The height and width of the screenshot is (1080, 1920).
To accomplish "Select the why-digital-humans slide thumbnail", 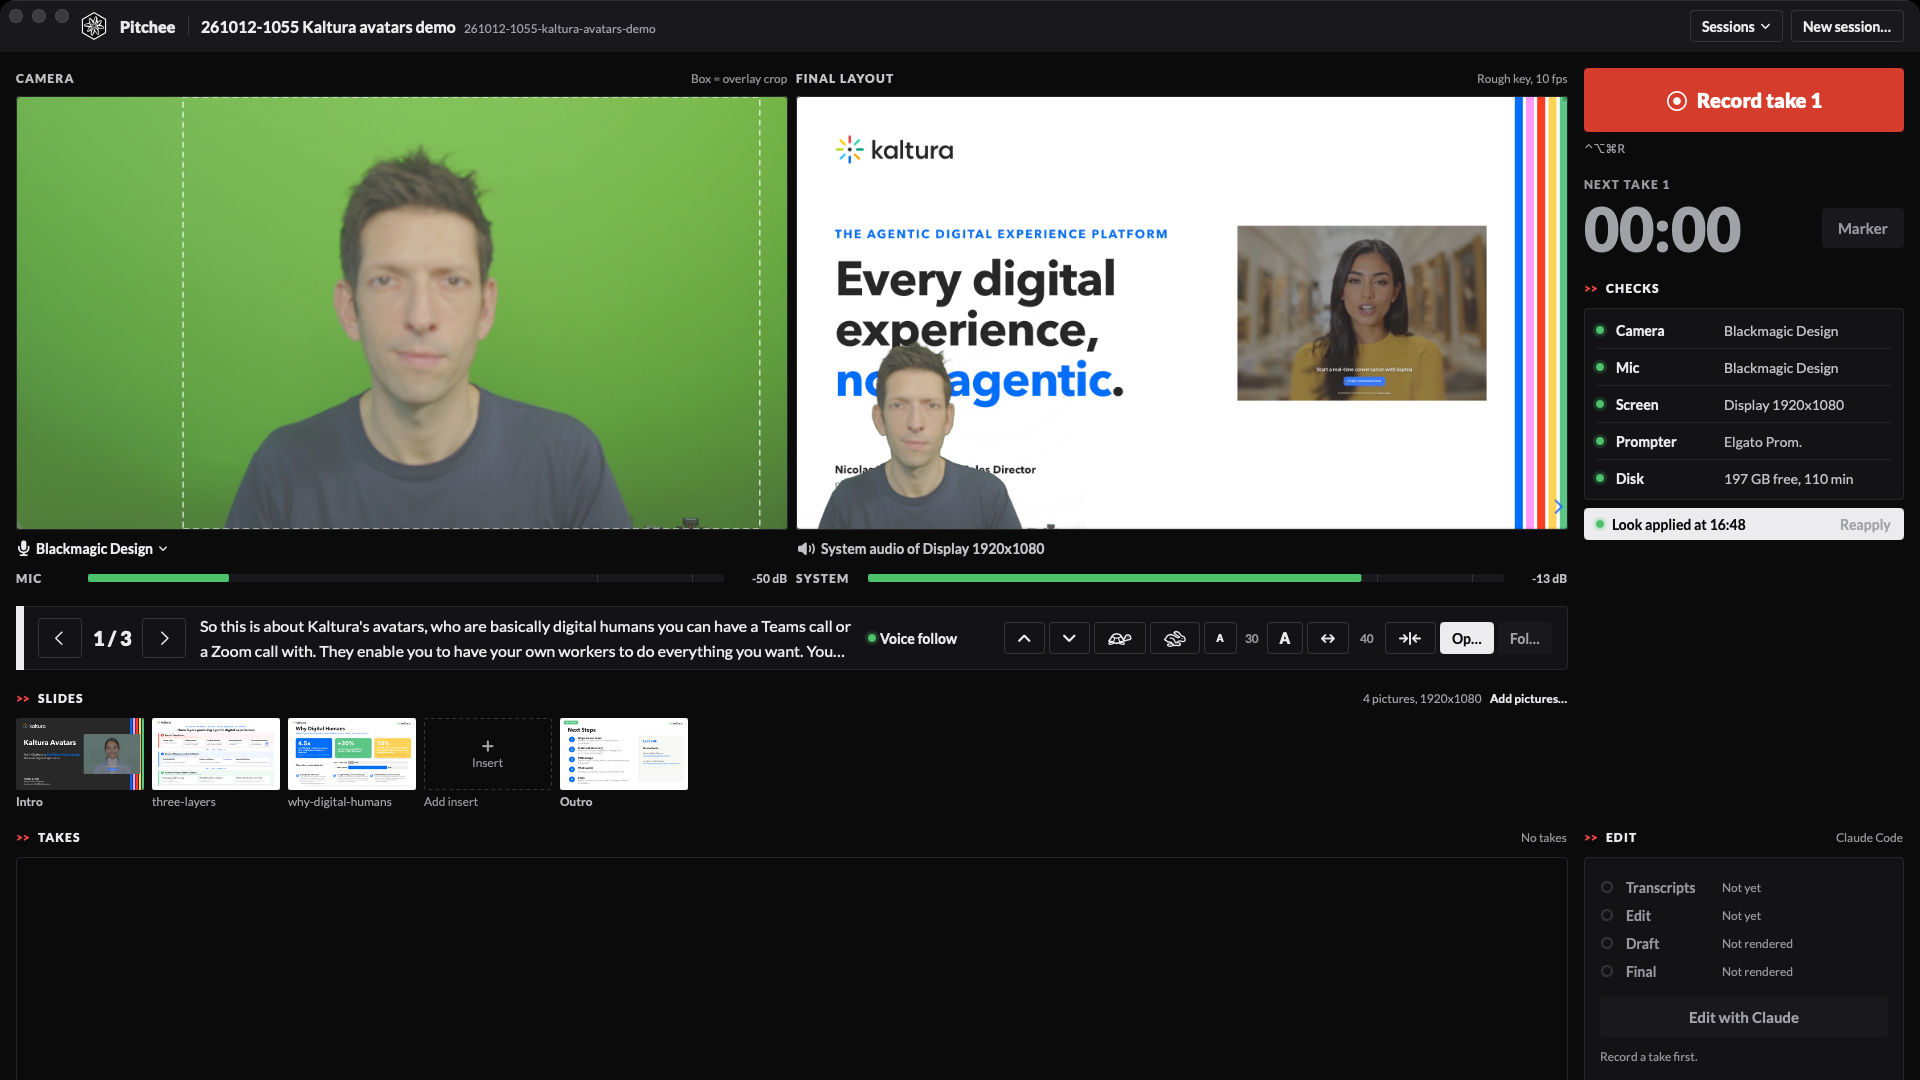I will 352,754.
